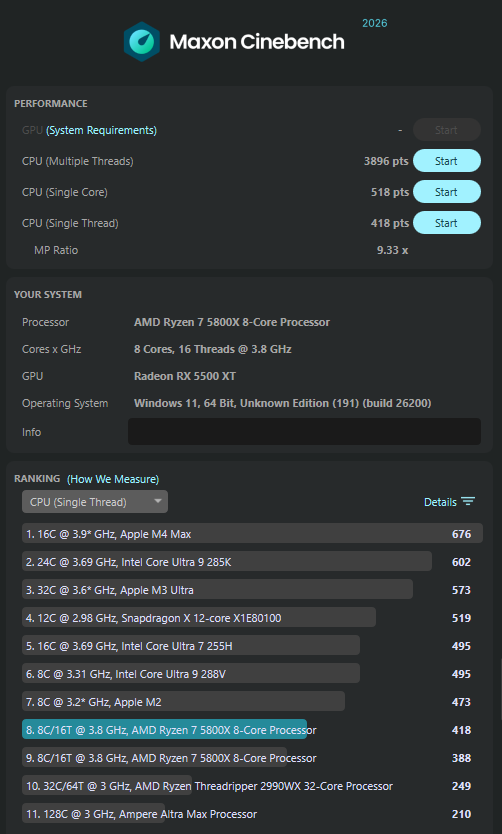Choose the Apple M3 Ultra ranking entry

252,590
